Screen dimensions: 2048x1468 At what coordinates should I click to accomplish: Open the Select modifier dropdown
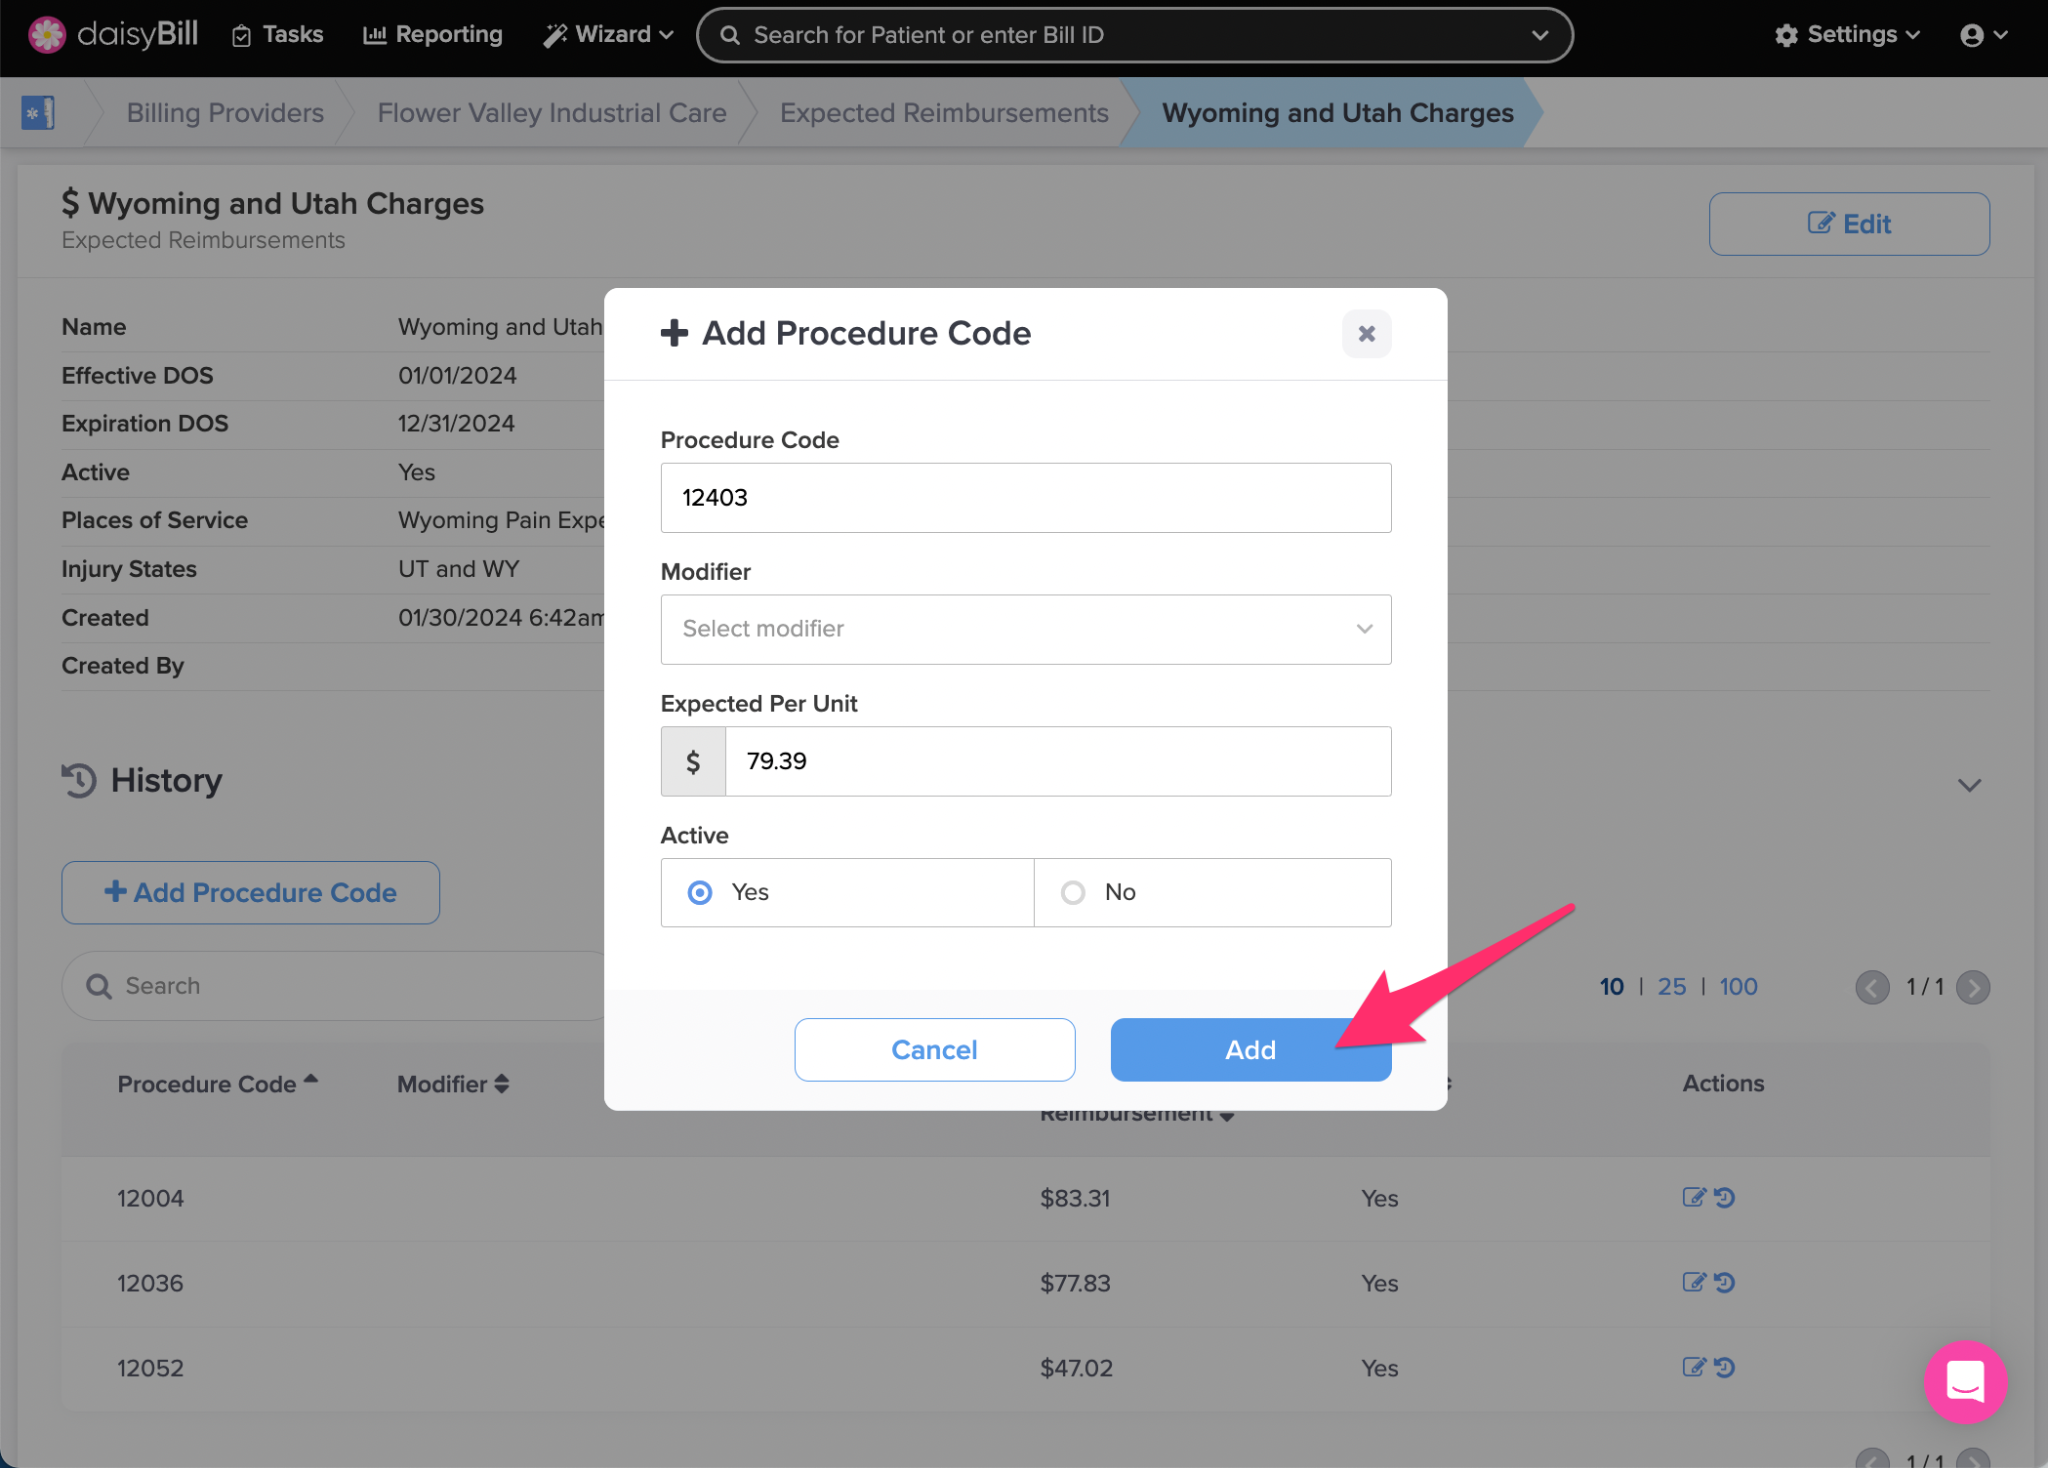click(1025, 629)
